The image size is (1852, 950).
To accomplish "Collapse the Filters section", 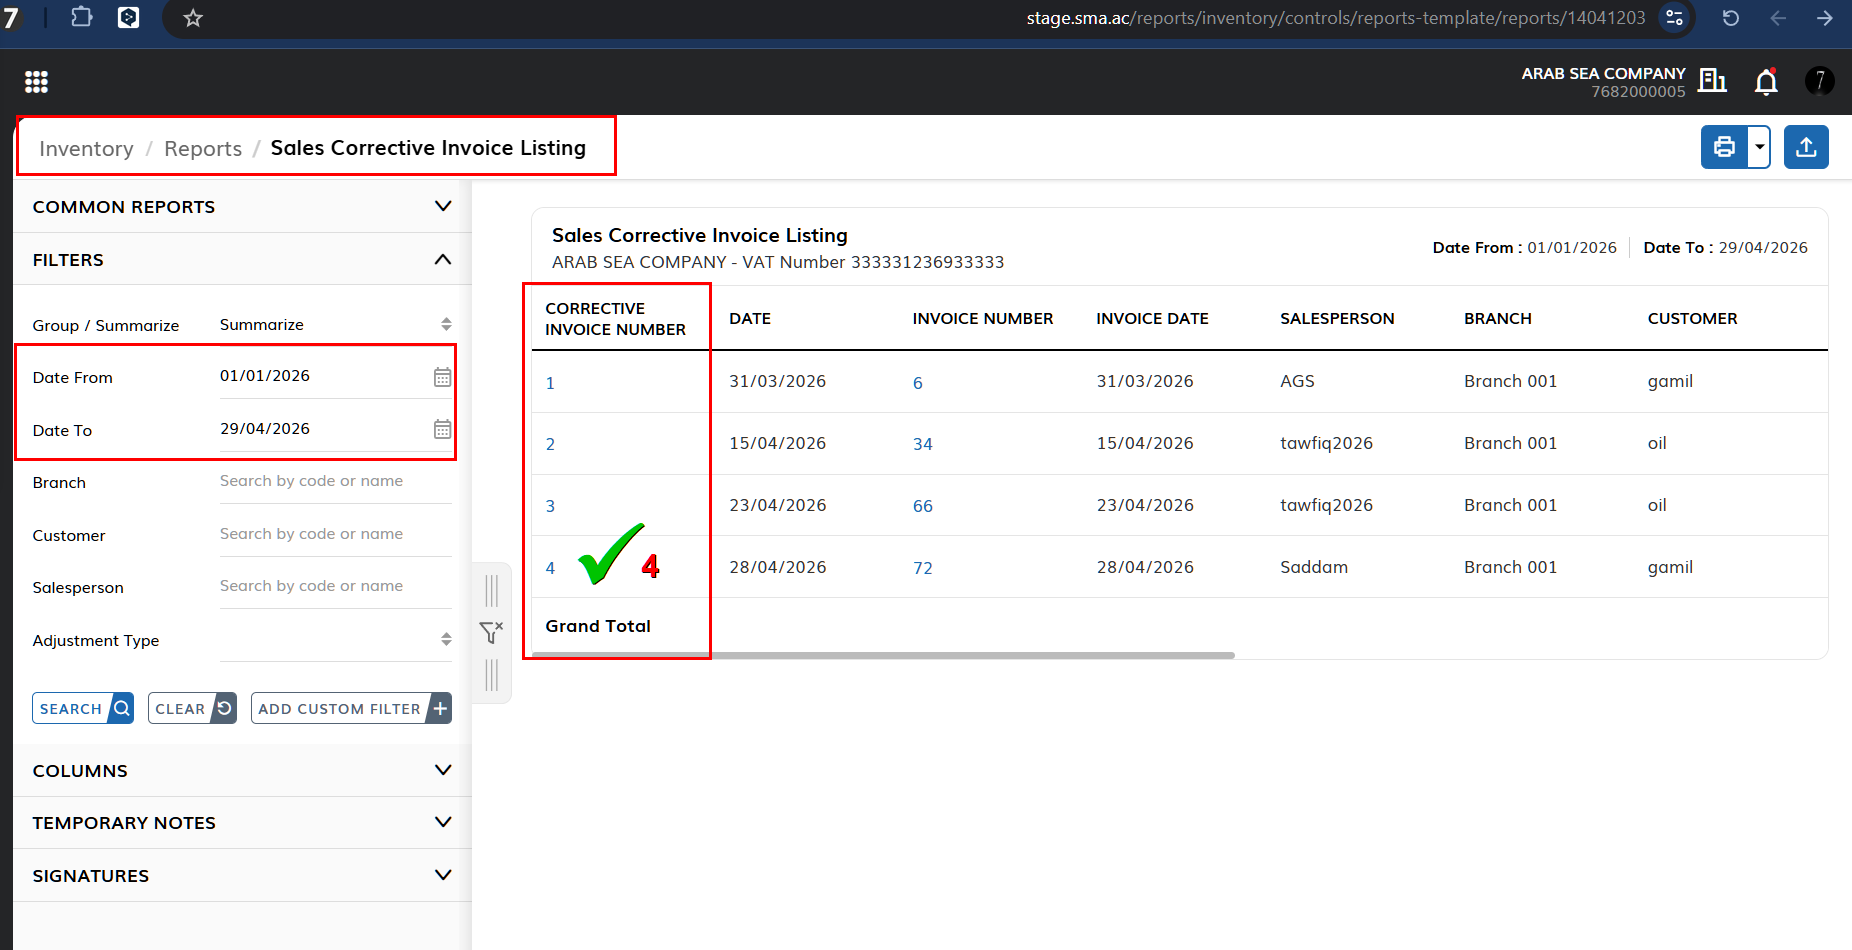I will point(242,260).
